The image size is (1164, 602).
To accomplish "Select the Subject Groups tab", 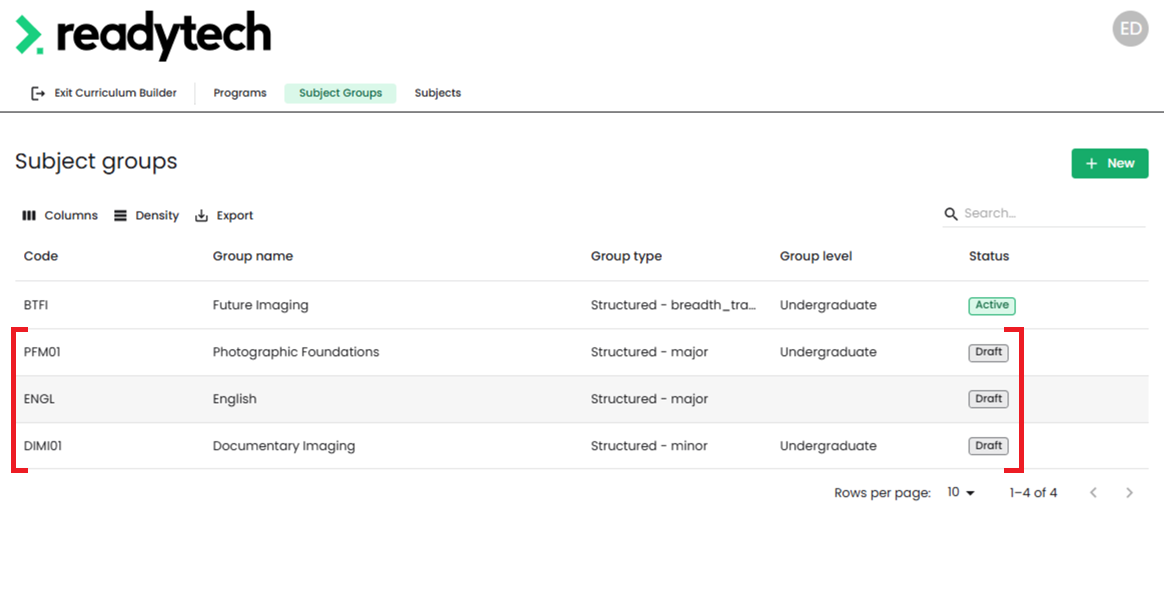I will pyautogui.click(x=340, y=93).
